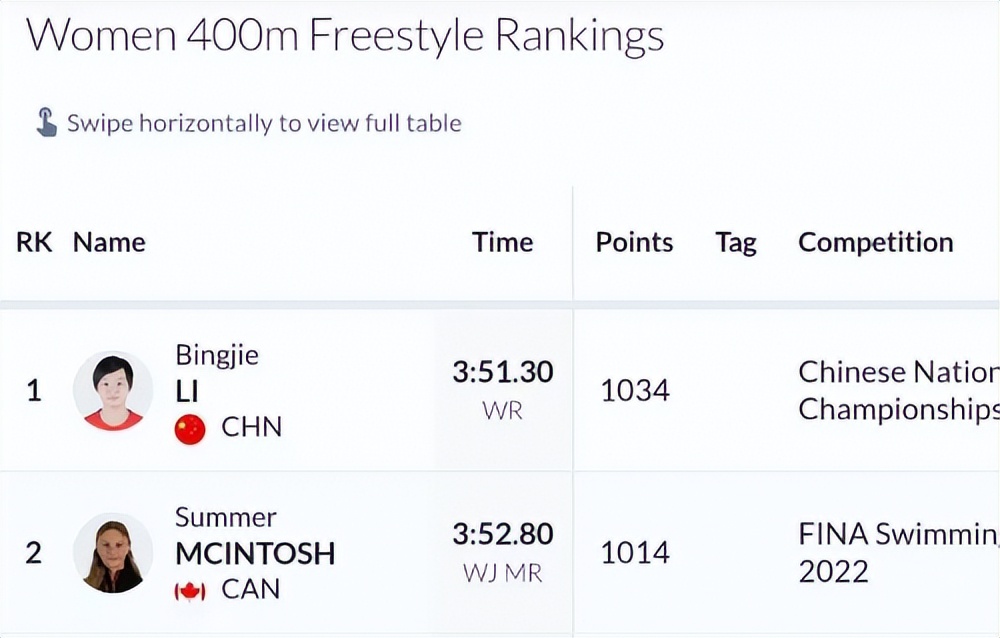Click the China flag icon

[190, 428]
